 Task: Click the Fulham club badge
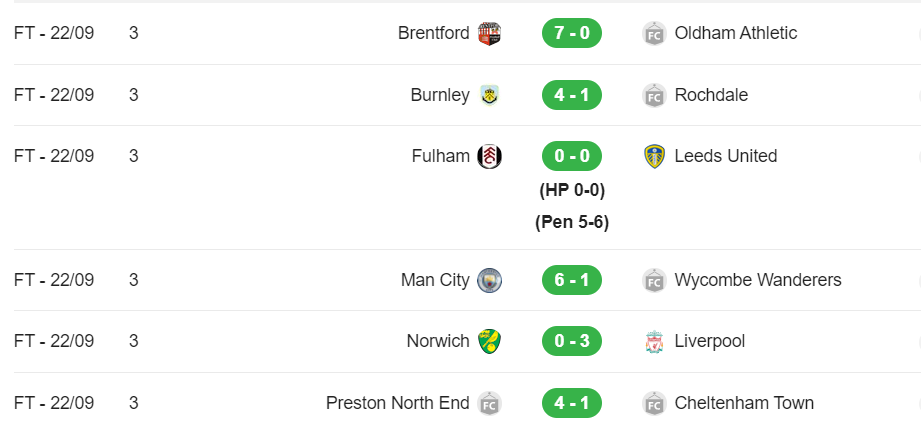click(489, 156)
